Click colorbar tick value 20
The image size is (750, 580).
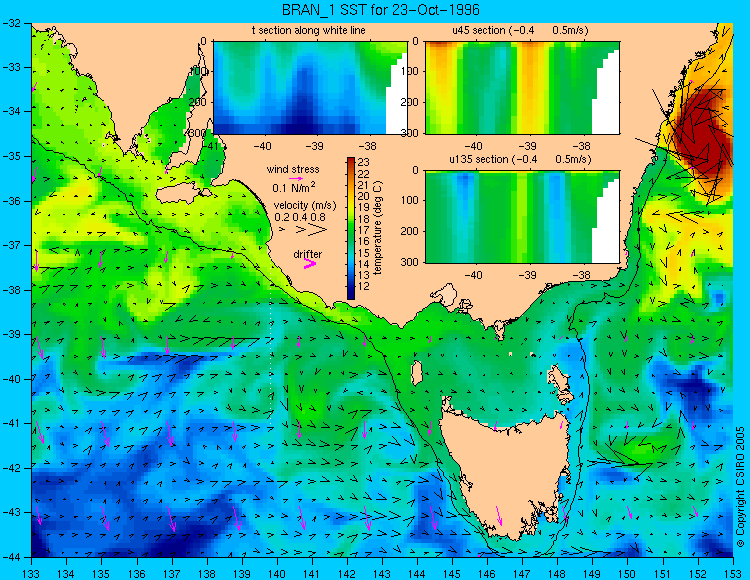click(364, 197)
